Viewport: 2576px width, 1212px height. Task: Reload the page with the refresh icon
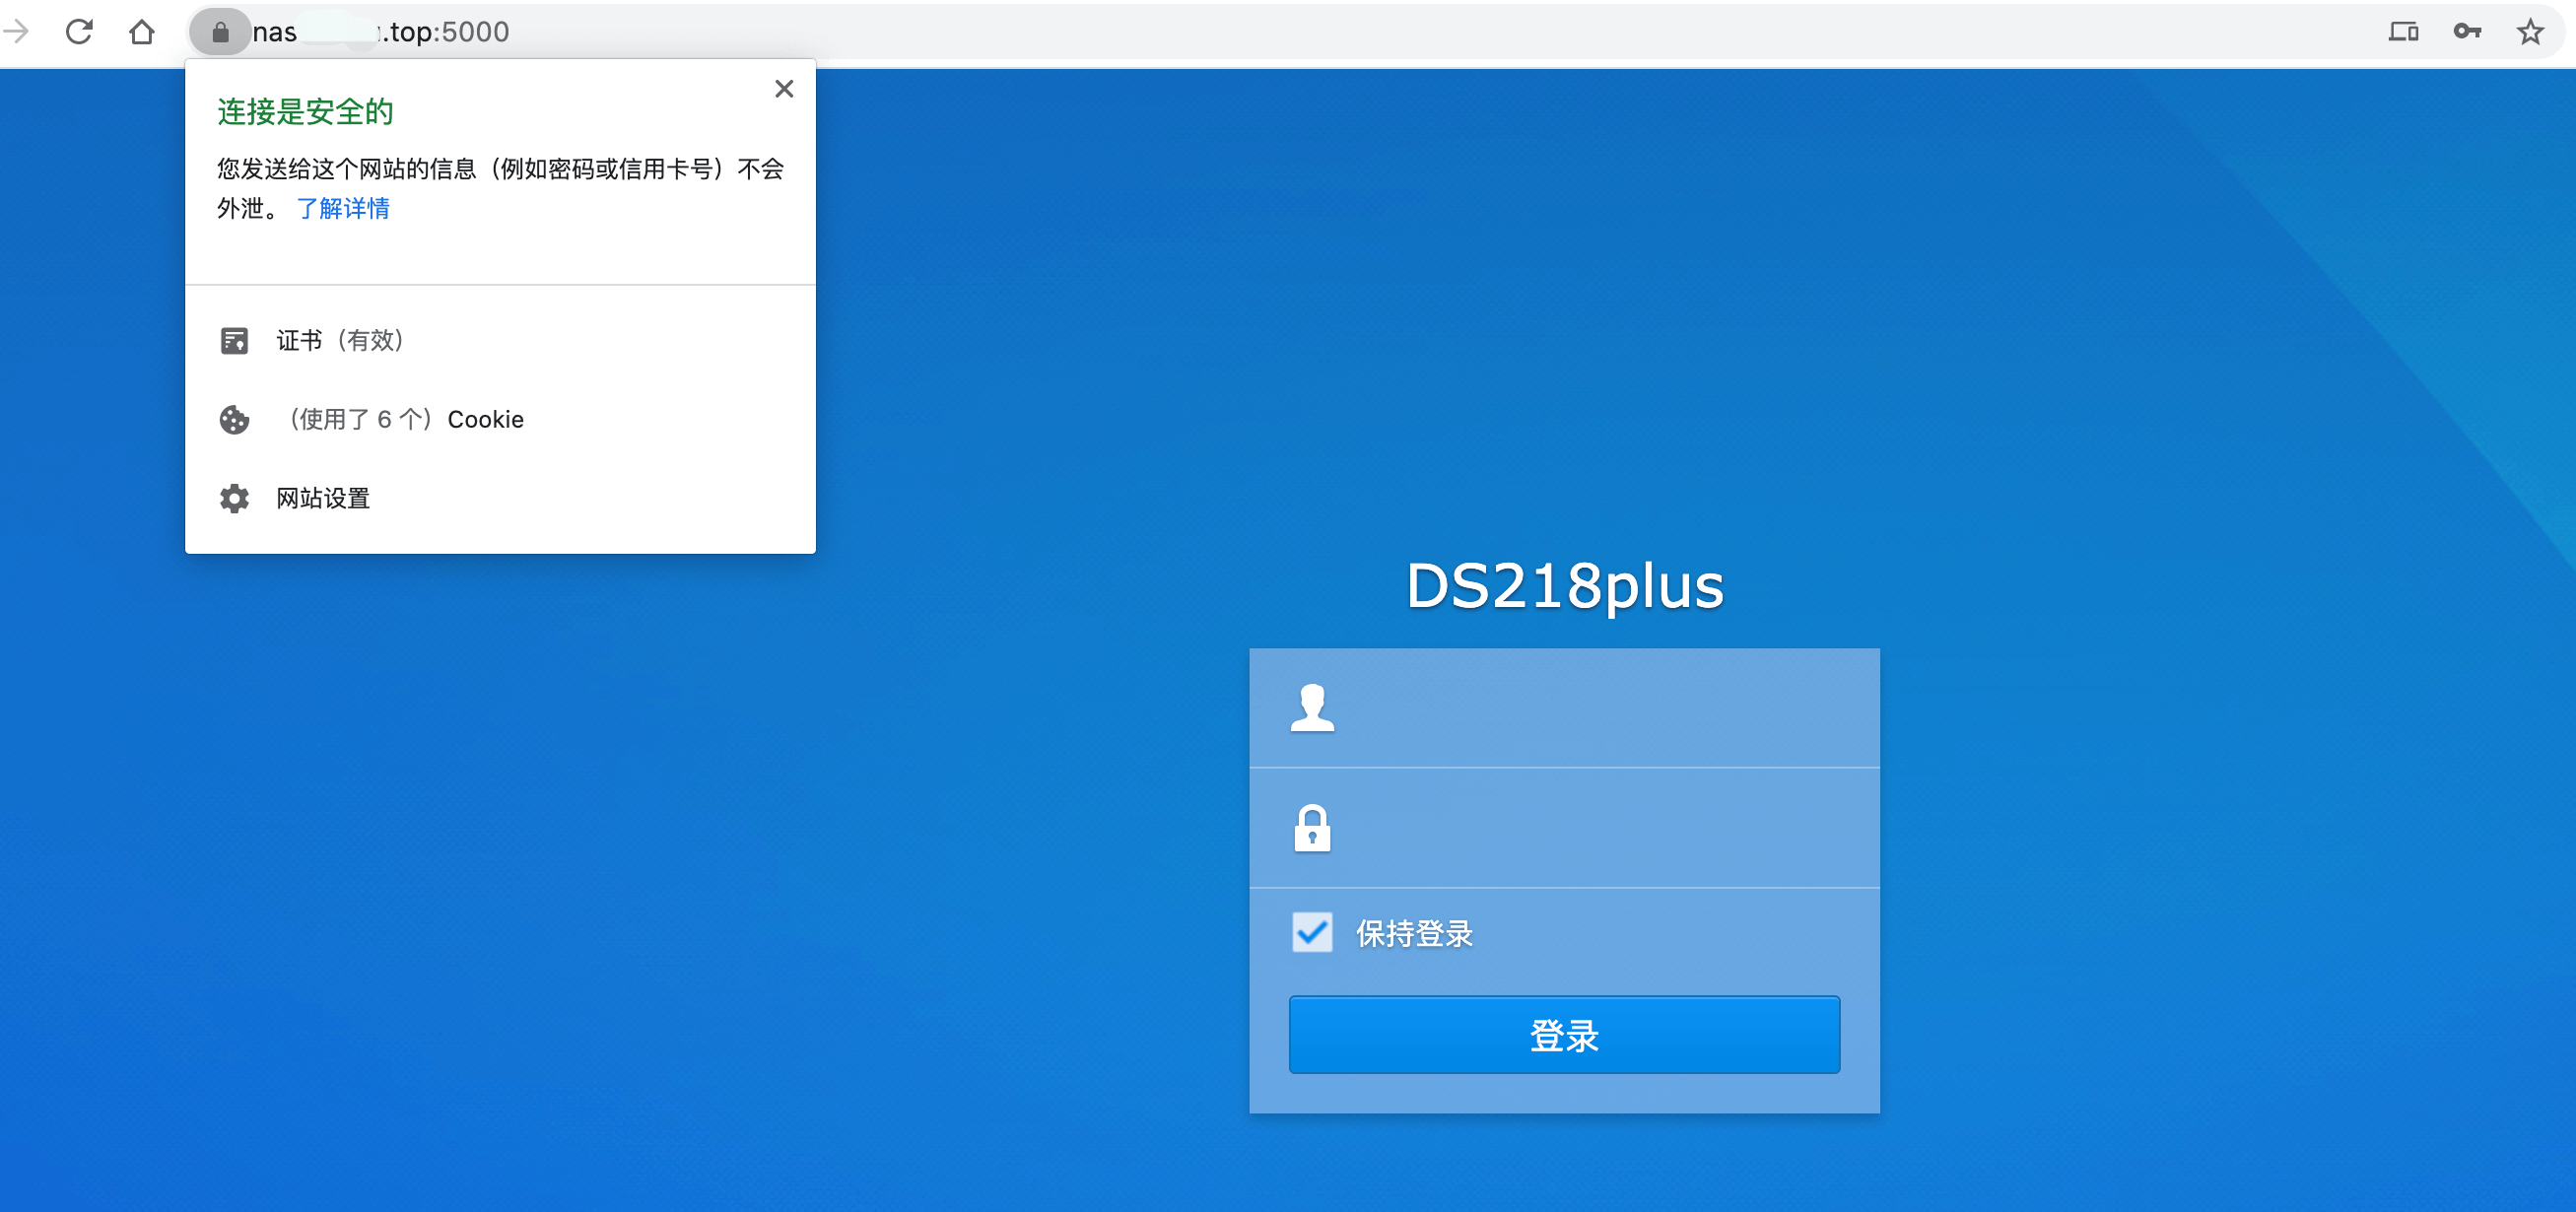[x=79, y=32]
